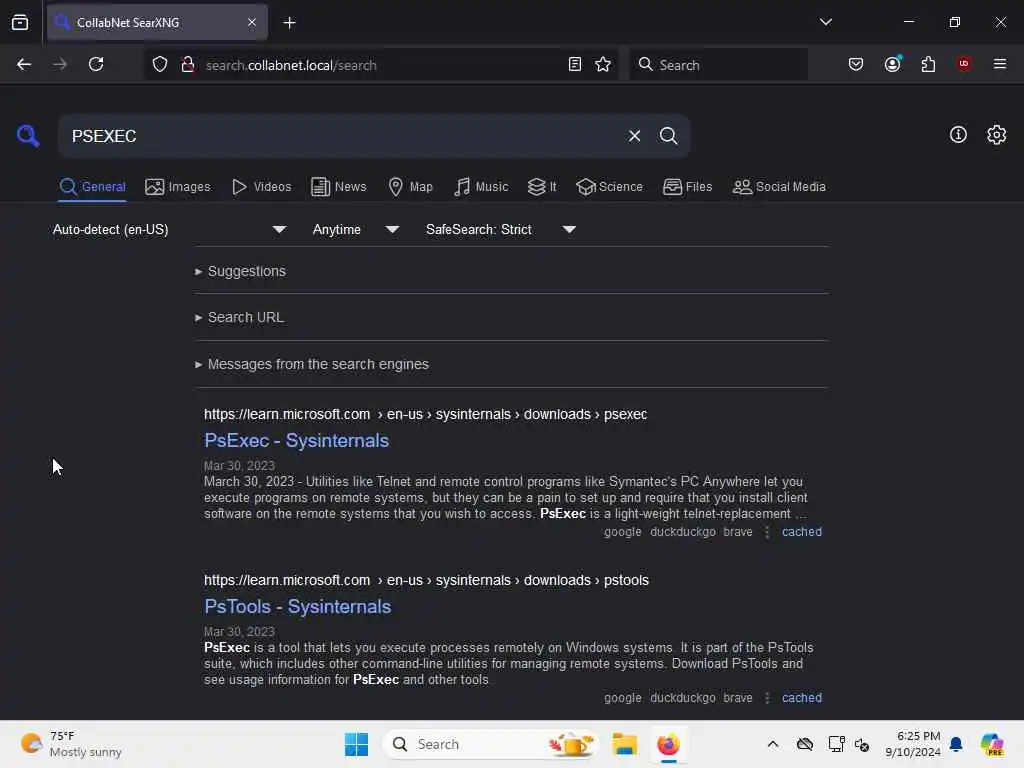Open the Anytime time range dropdown
This screenshot has width=1024, height=768.
tap(355, 229)
